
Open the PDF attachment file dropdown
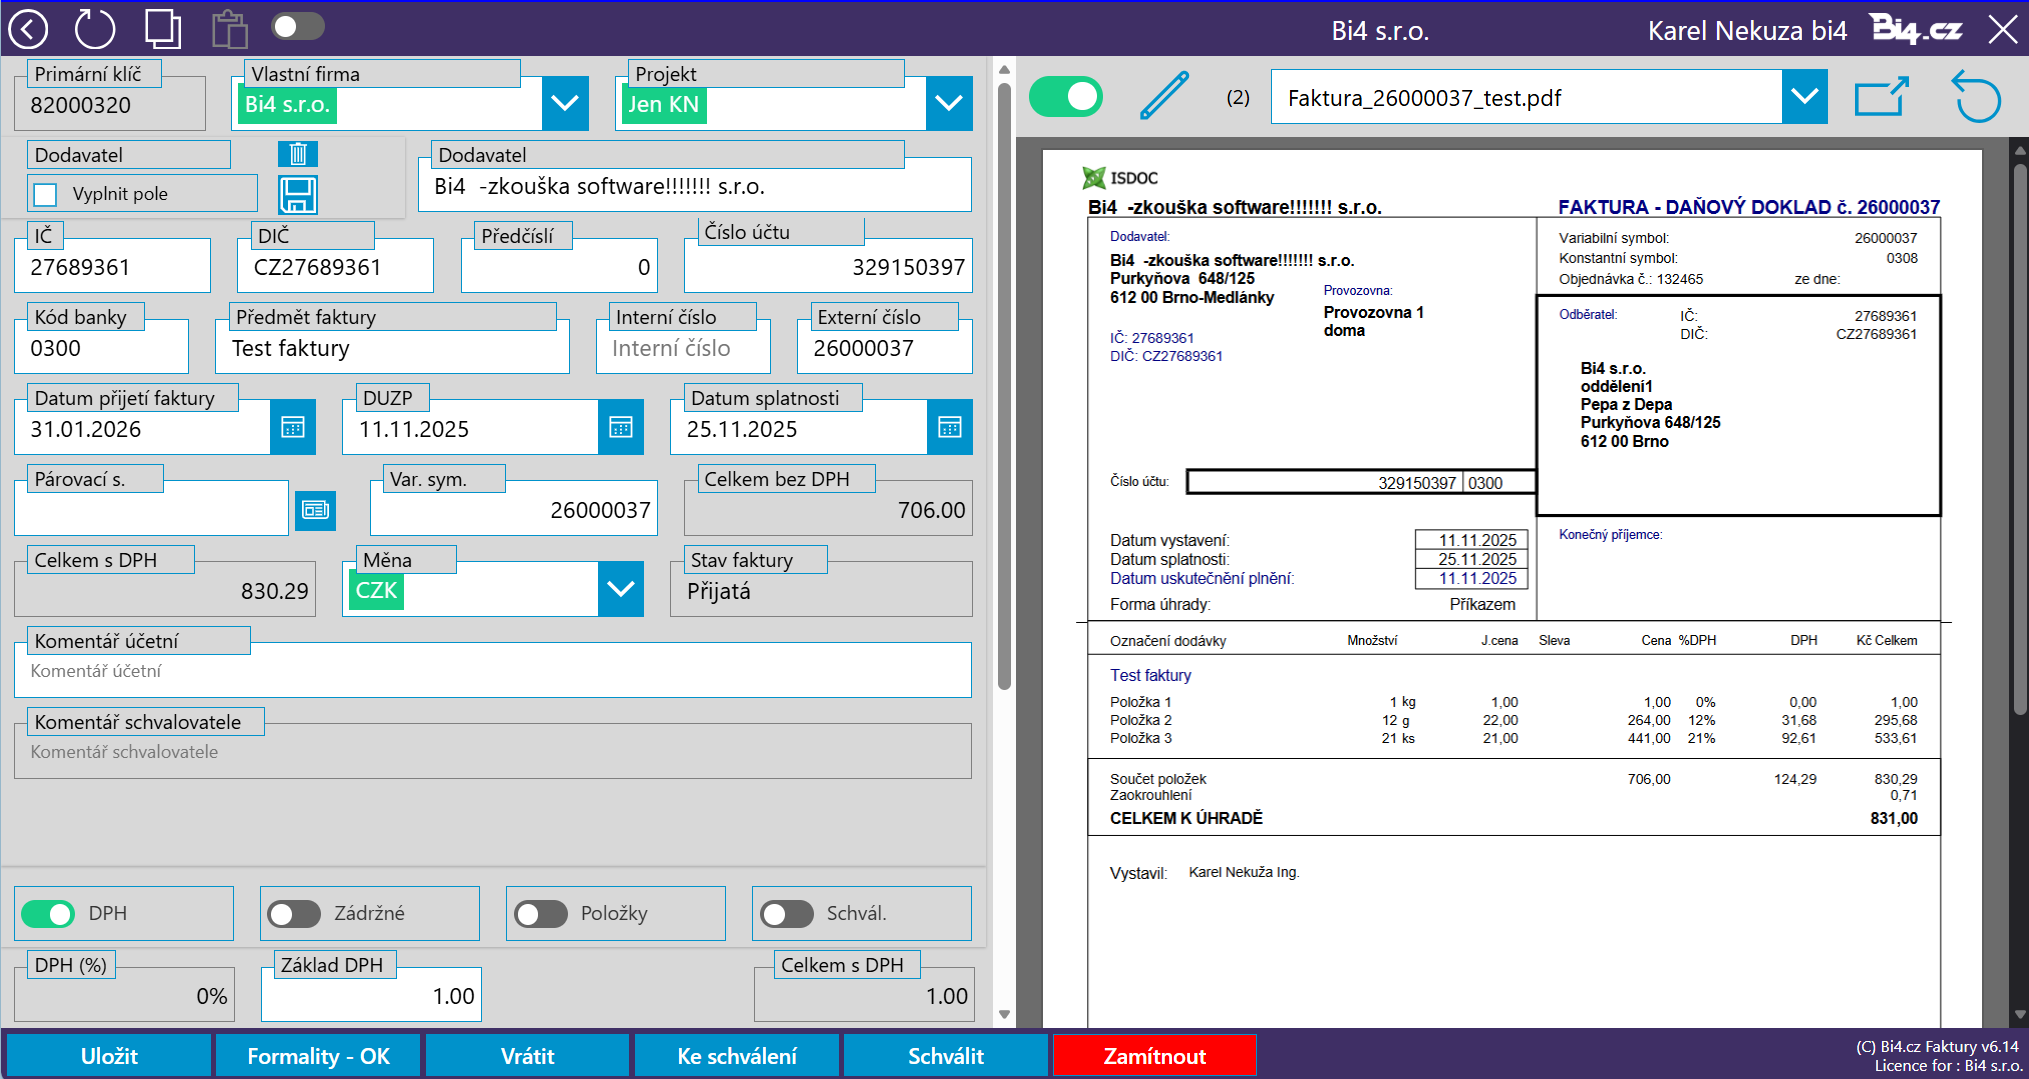(1804, 97)
